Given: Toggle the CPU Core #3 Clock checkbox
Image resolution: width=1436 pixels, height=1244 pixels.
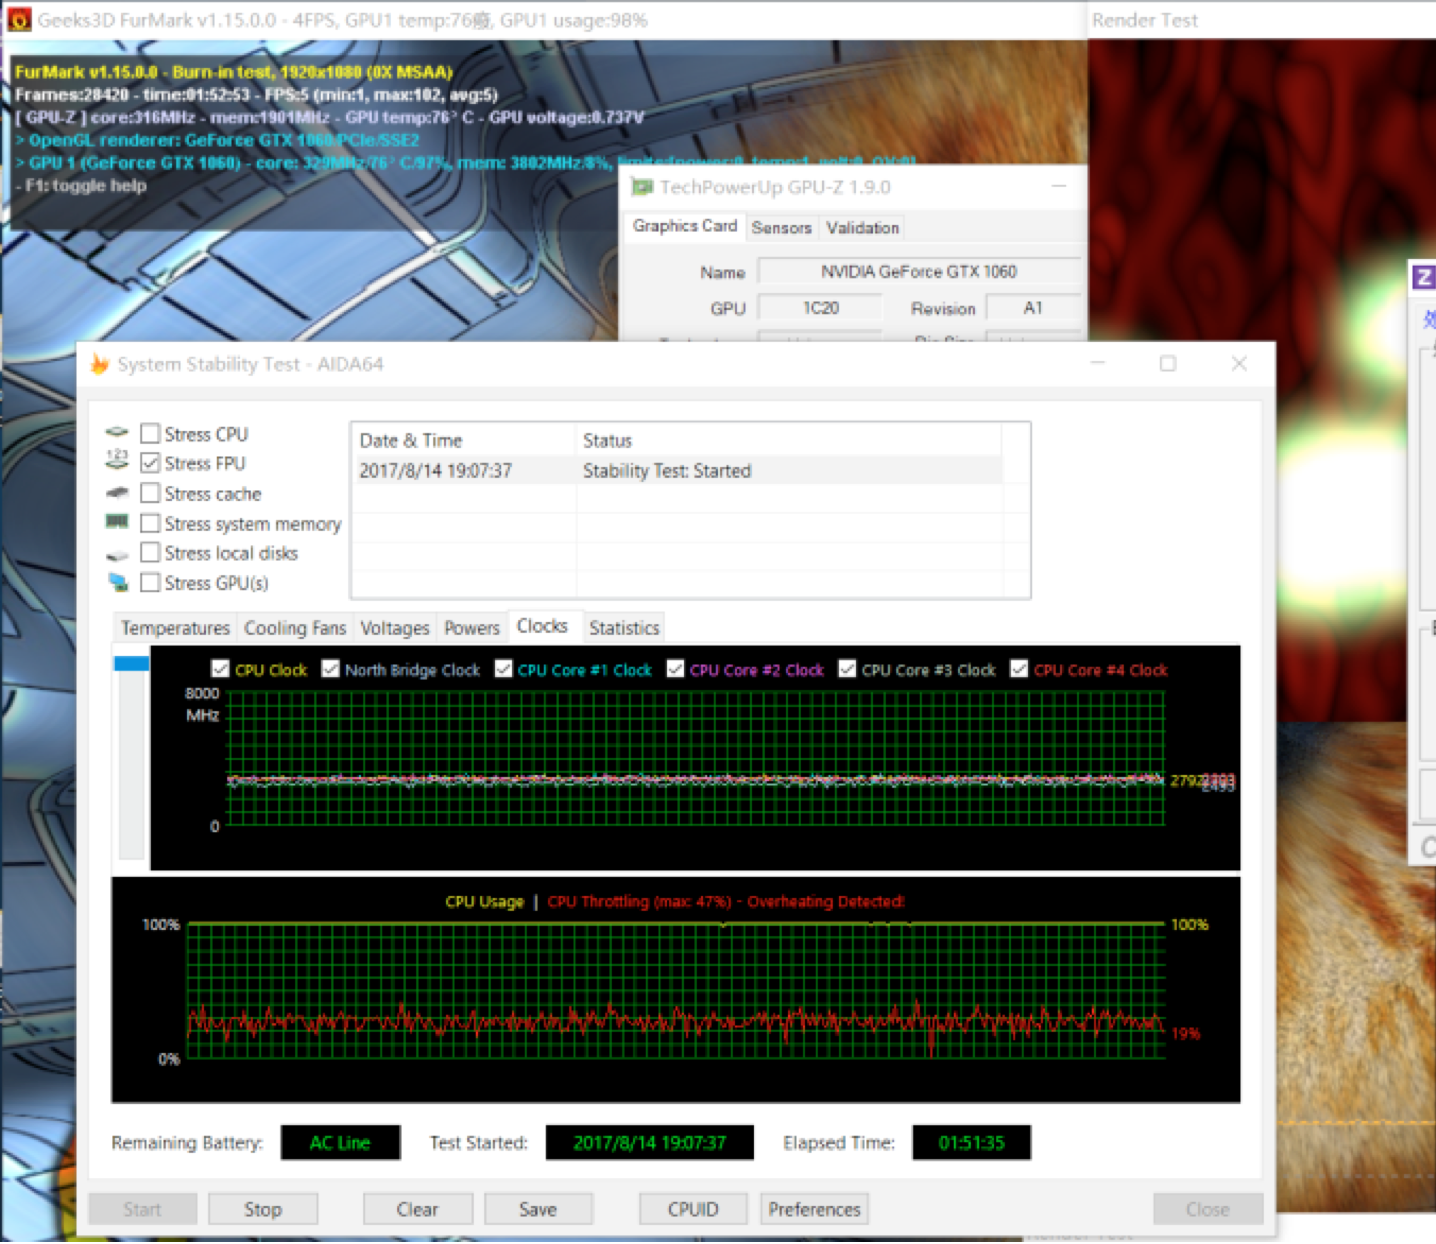Looking at the screenshot, I should click(847, 669).
